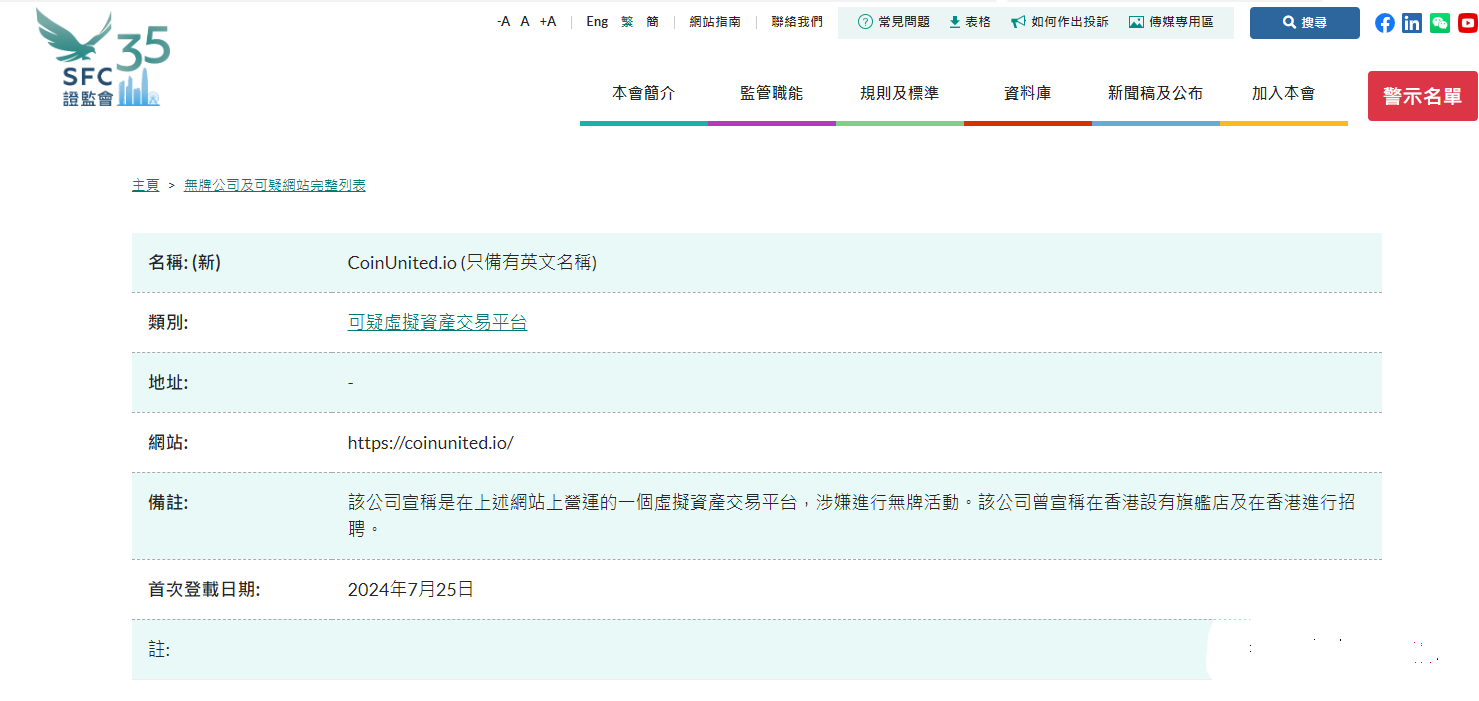Click the 傳媒專用區 image icon
Image resolution: width=1479 pixels, height=701 pixels.
point(1135,21)
